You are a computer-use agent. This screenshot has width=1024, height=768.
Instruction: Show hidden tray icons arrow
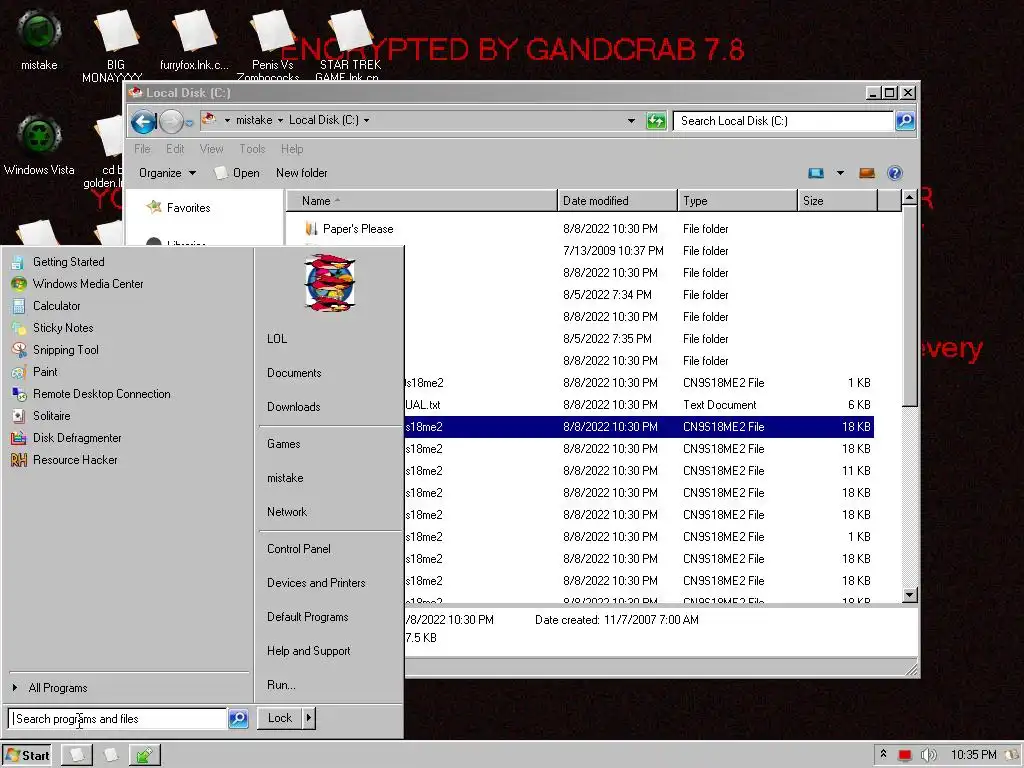(884, 754)
